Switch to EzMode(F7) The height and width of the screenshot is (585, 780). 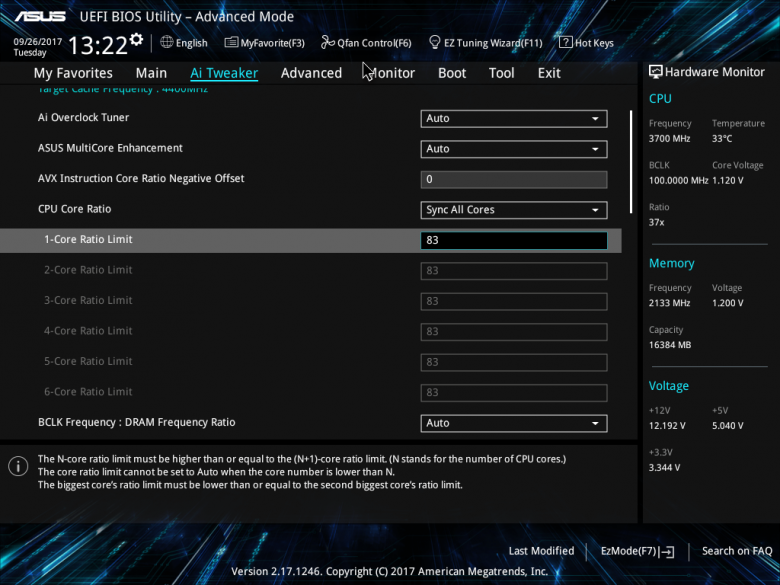pos(637,551)
